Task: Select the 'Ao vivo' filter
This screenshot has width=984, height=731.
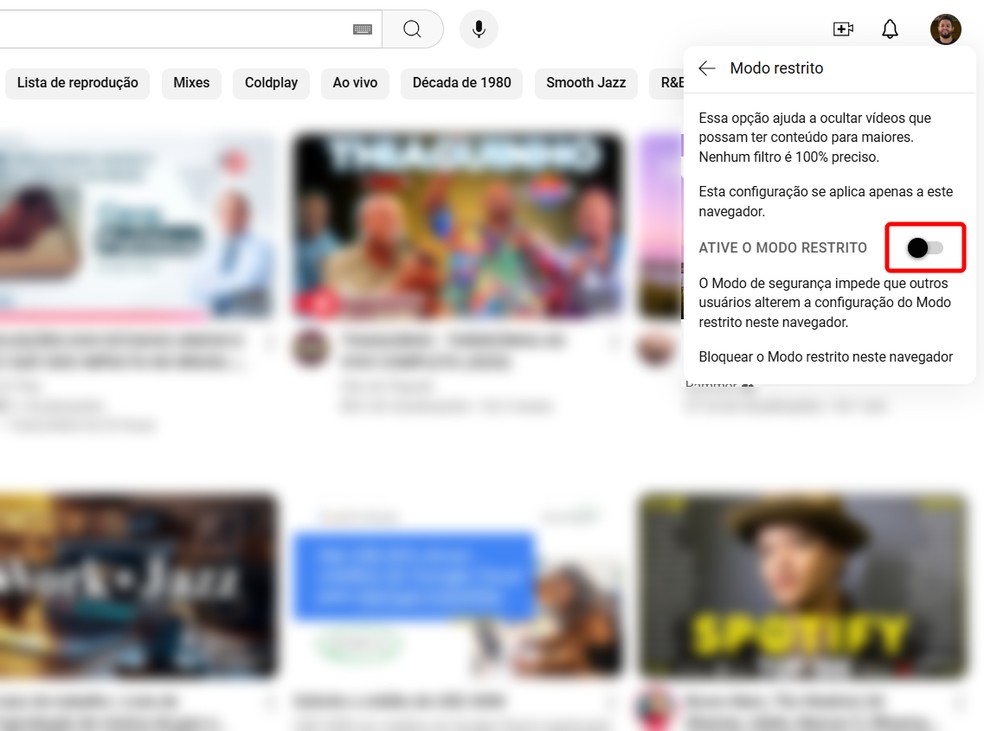Action: [355, 83]
